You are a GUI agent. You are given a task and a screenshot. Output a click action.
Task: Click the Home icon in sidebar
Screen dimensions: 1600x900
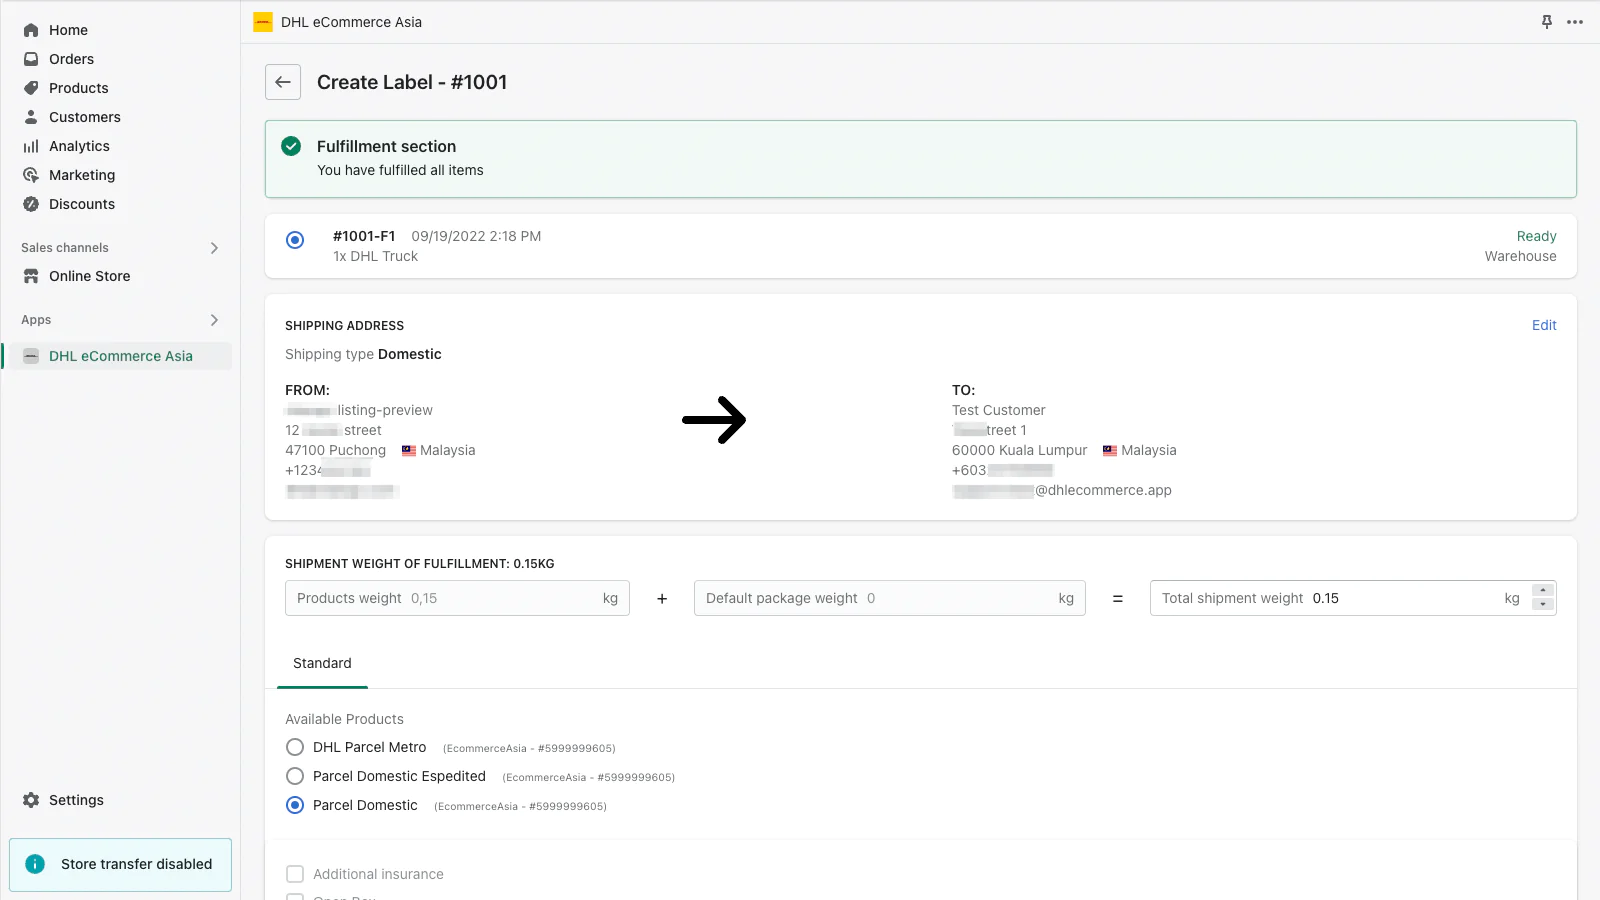click(x=31, y=30)
